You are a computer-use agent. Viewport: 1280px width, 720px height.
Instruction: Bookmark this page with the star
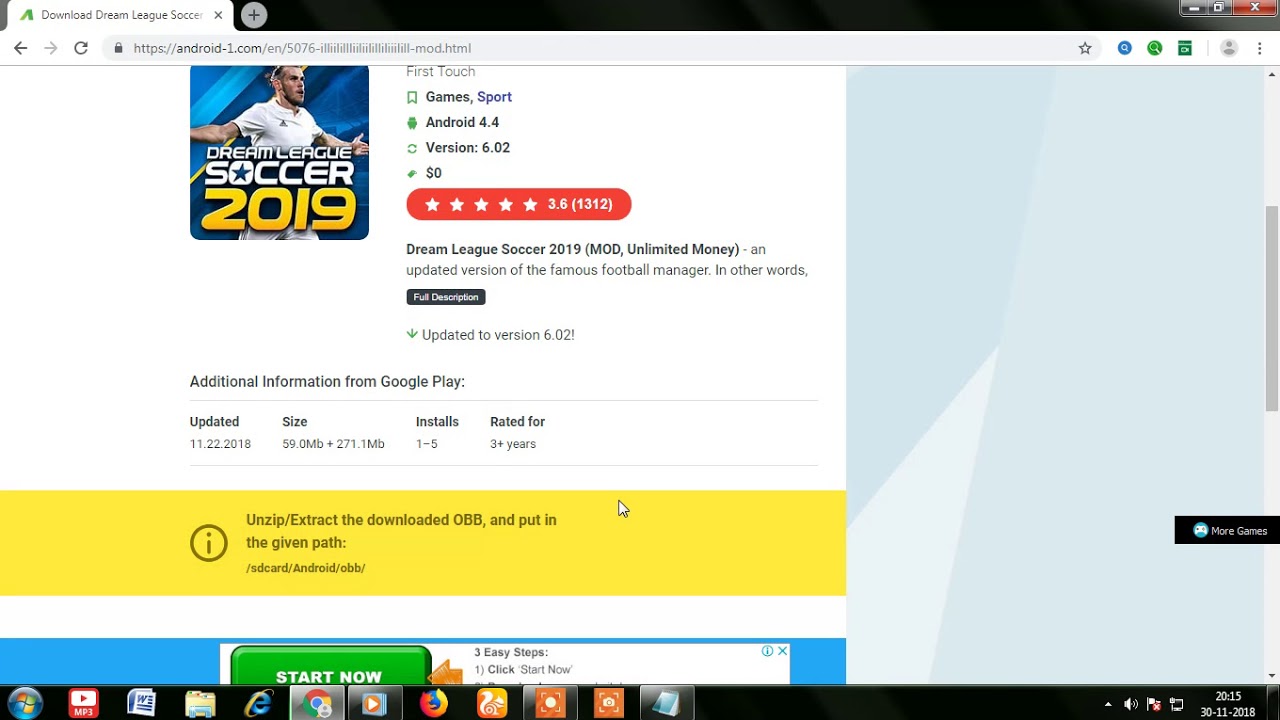point(1085,48)
